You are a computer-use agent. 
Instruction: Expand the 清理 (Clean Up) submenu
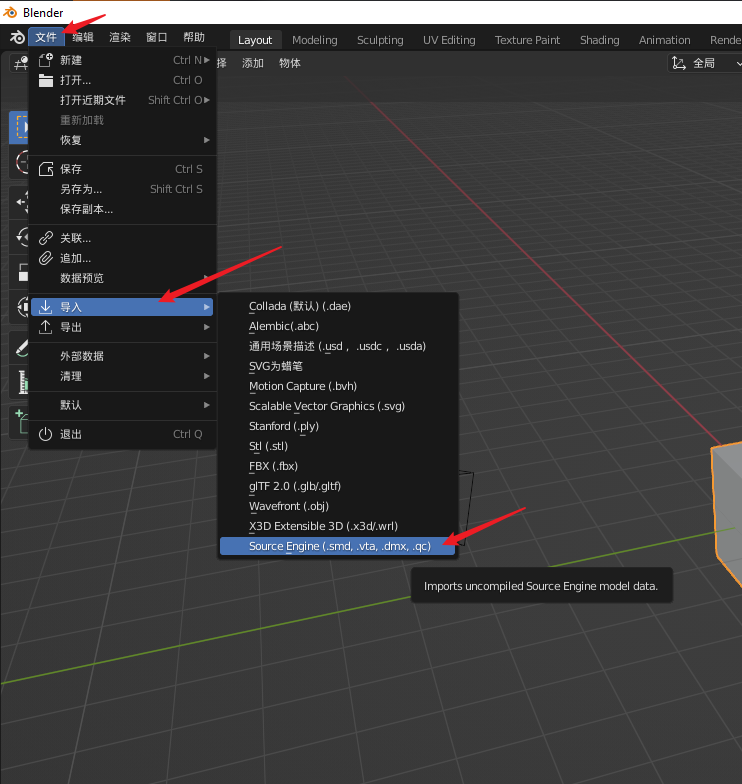(x=122, y=376)
